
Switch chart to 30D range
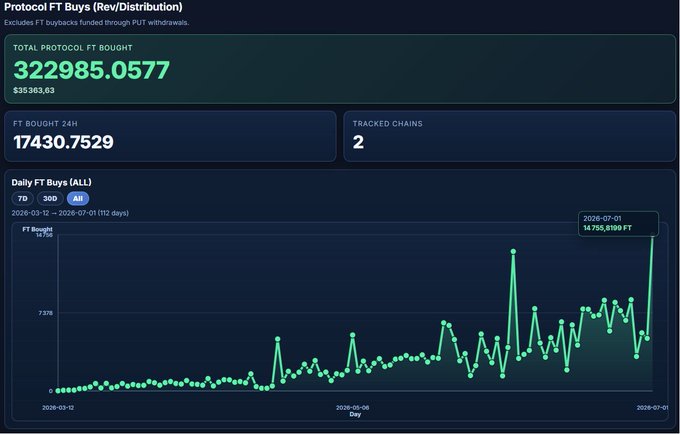pos(50,199)
